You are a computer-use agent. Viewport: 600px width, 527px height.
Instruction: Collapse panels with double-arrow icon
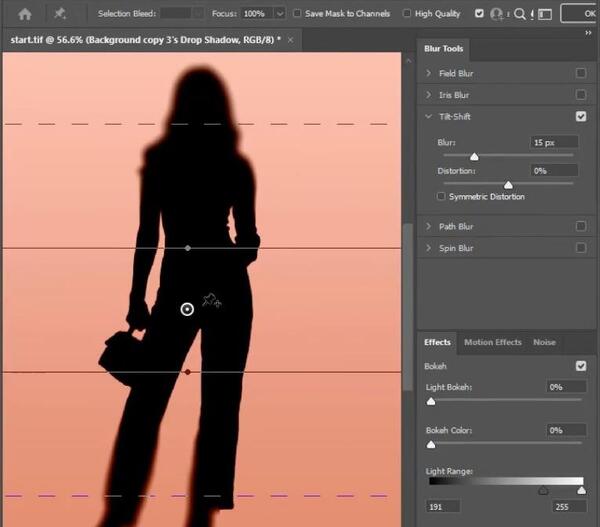[x=588, y=33]
